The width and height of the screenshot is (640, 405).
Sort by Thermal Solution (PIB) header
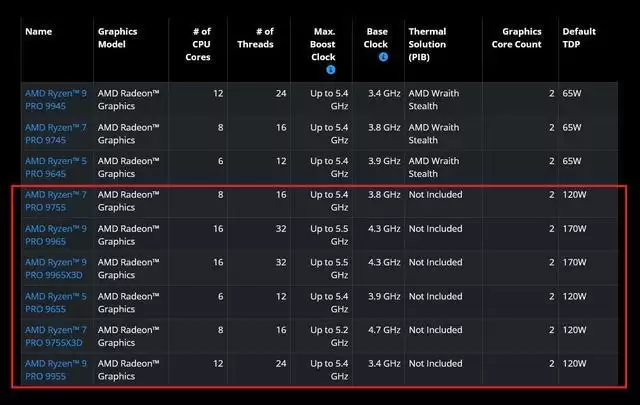(427, 44)
